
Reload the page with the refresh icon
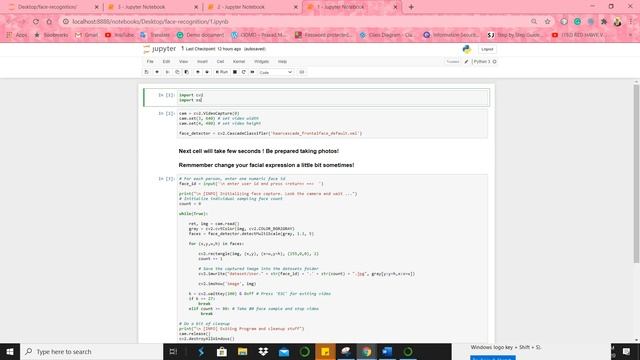[x=36, y=22]
